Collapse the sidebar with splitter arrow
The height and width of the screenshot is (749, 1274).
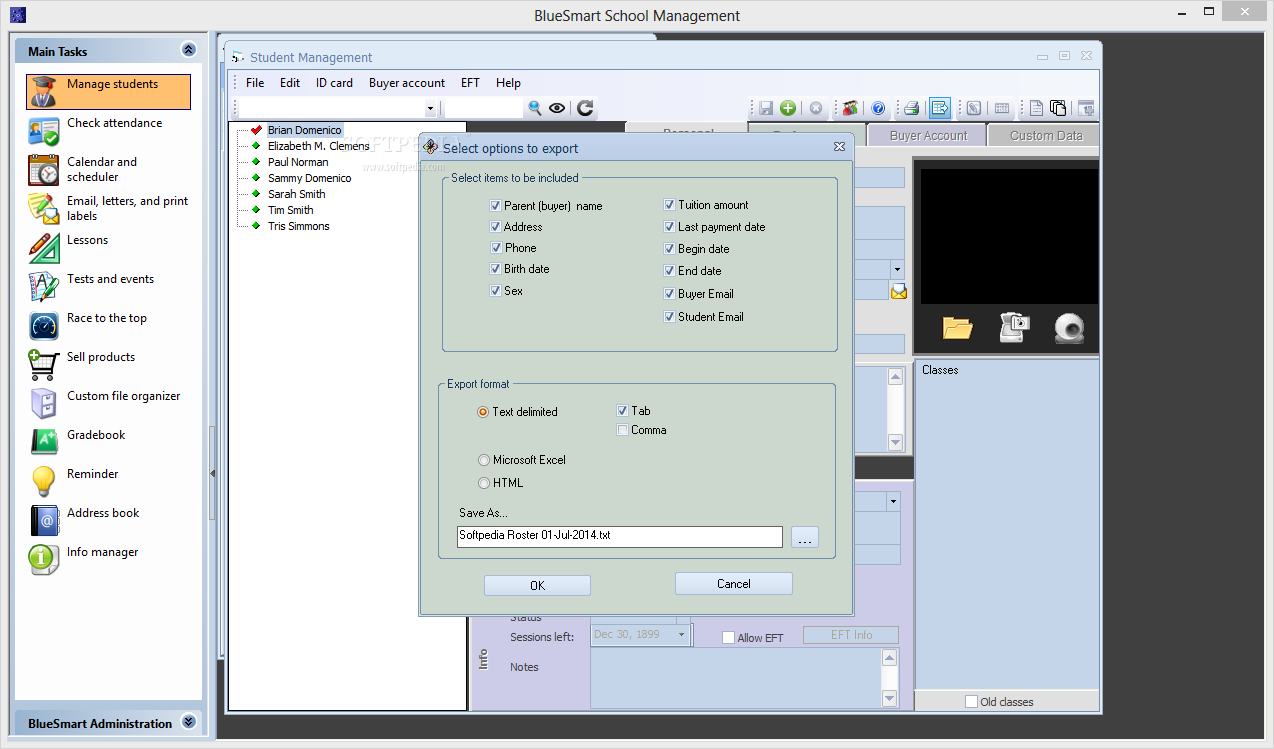click(x=212, y=473)
